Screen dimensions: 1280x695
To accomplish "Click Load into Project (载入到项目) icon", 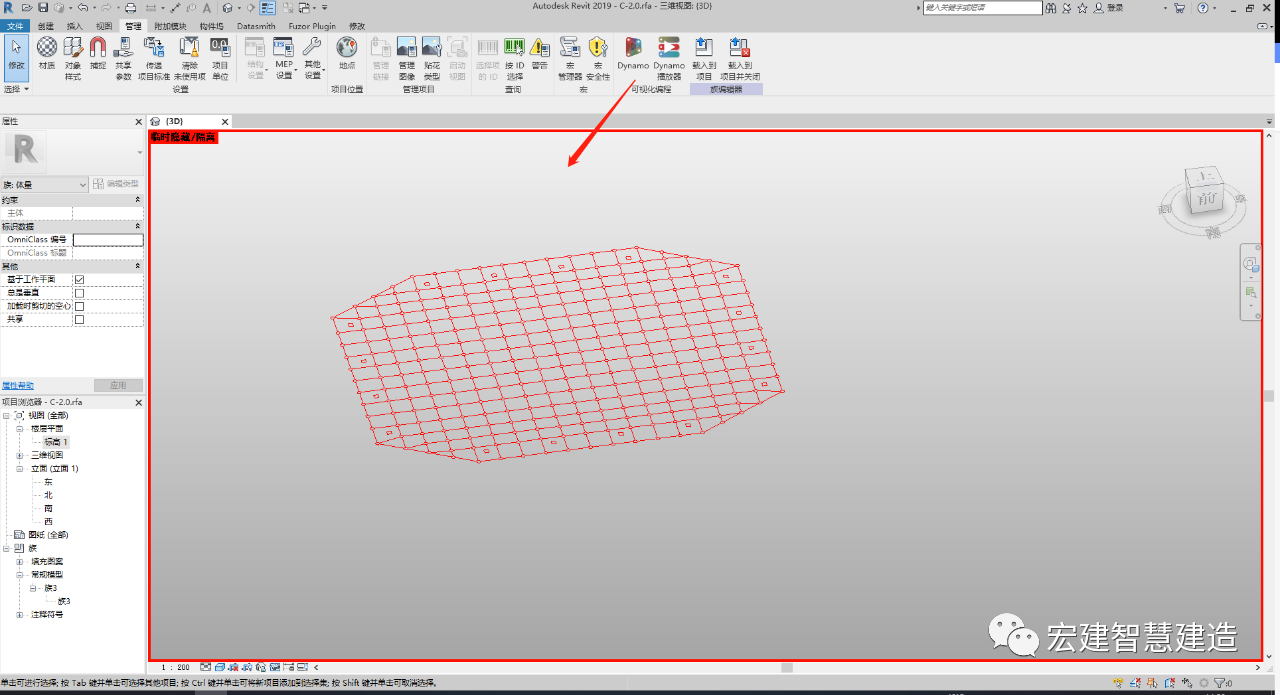I will 704,58.
